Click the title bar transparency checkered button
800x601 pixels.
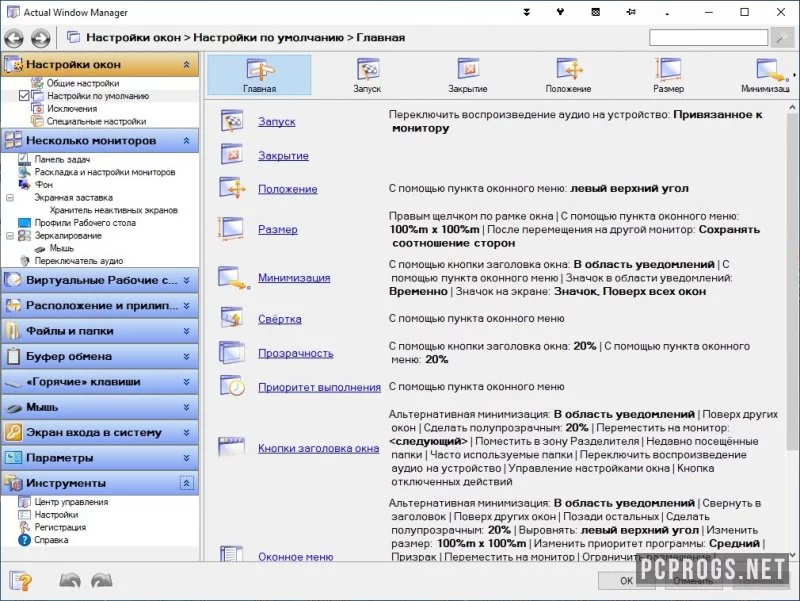click(595, 12)
